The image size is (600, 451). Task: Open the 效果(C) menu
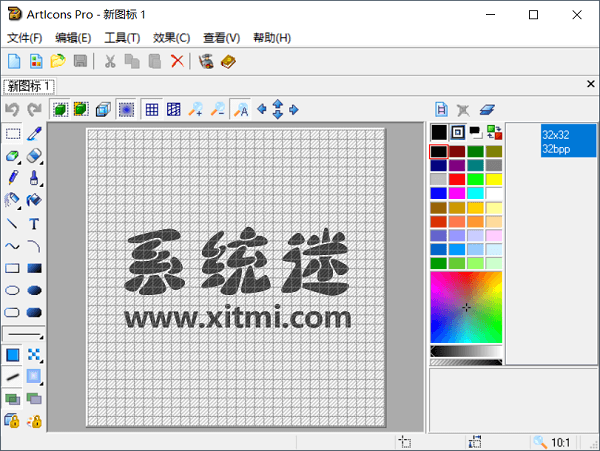pos(172,38)
